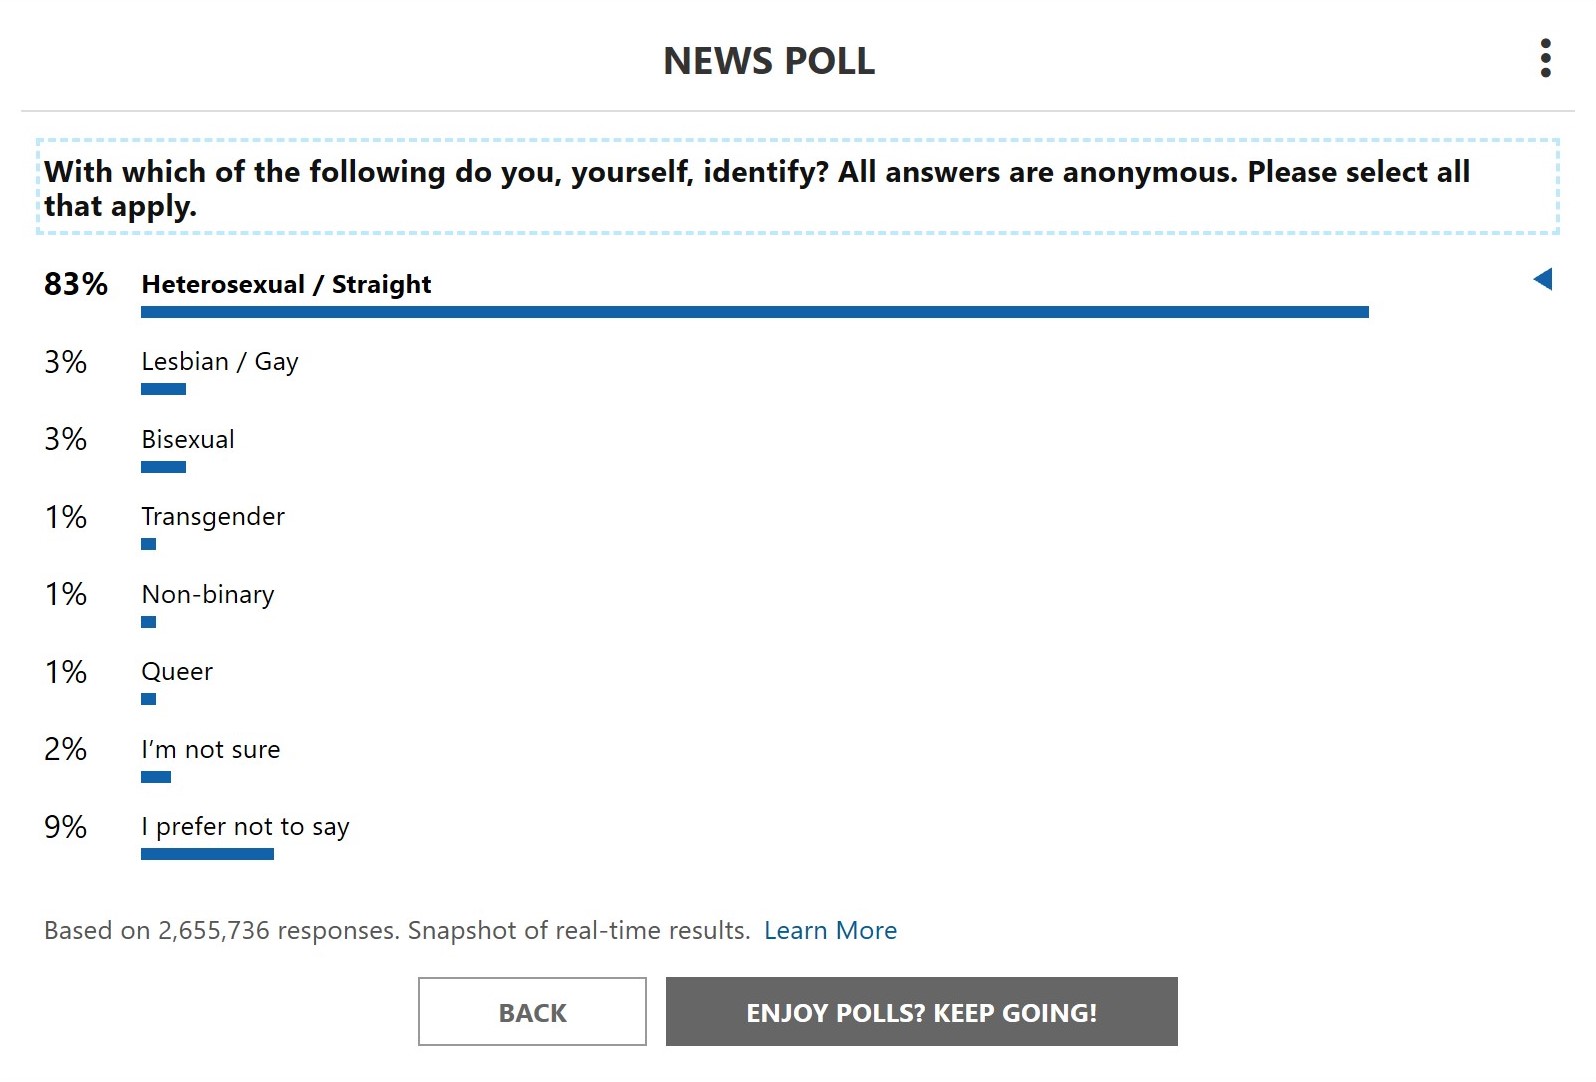The image size is (1596, 1082).
Task: Select the Transgender answer label
Action: point(213,517)
